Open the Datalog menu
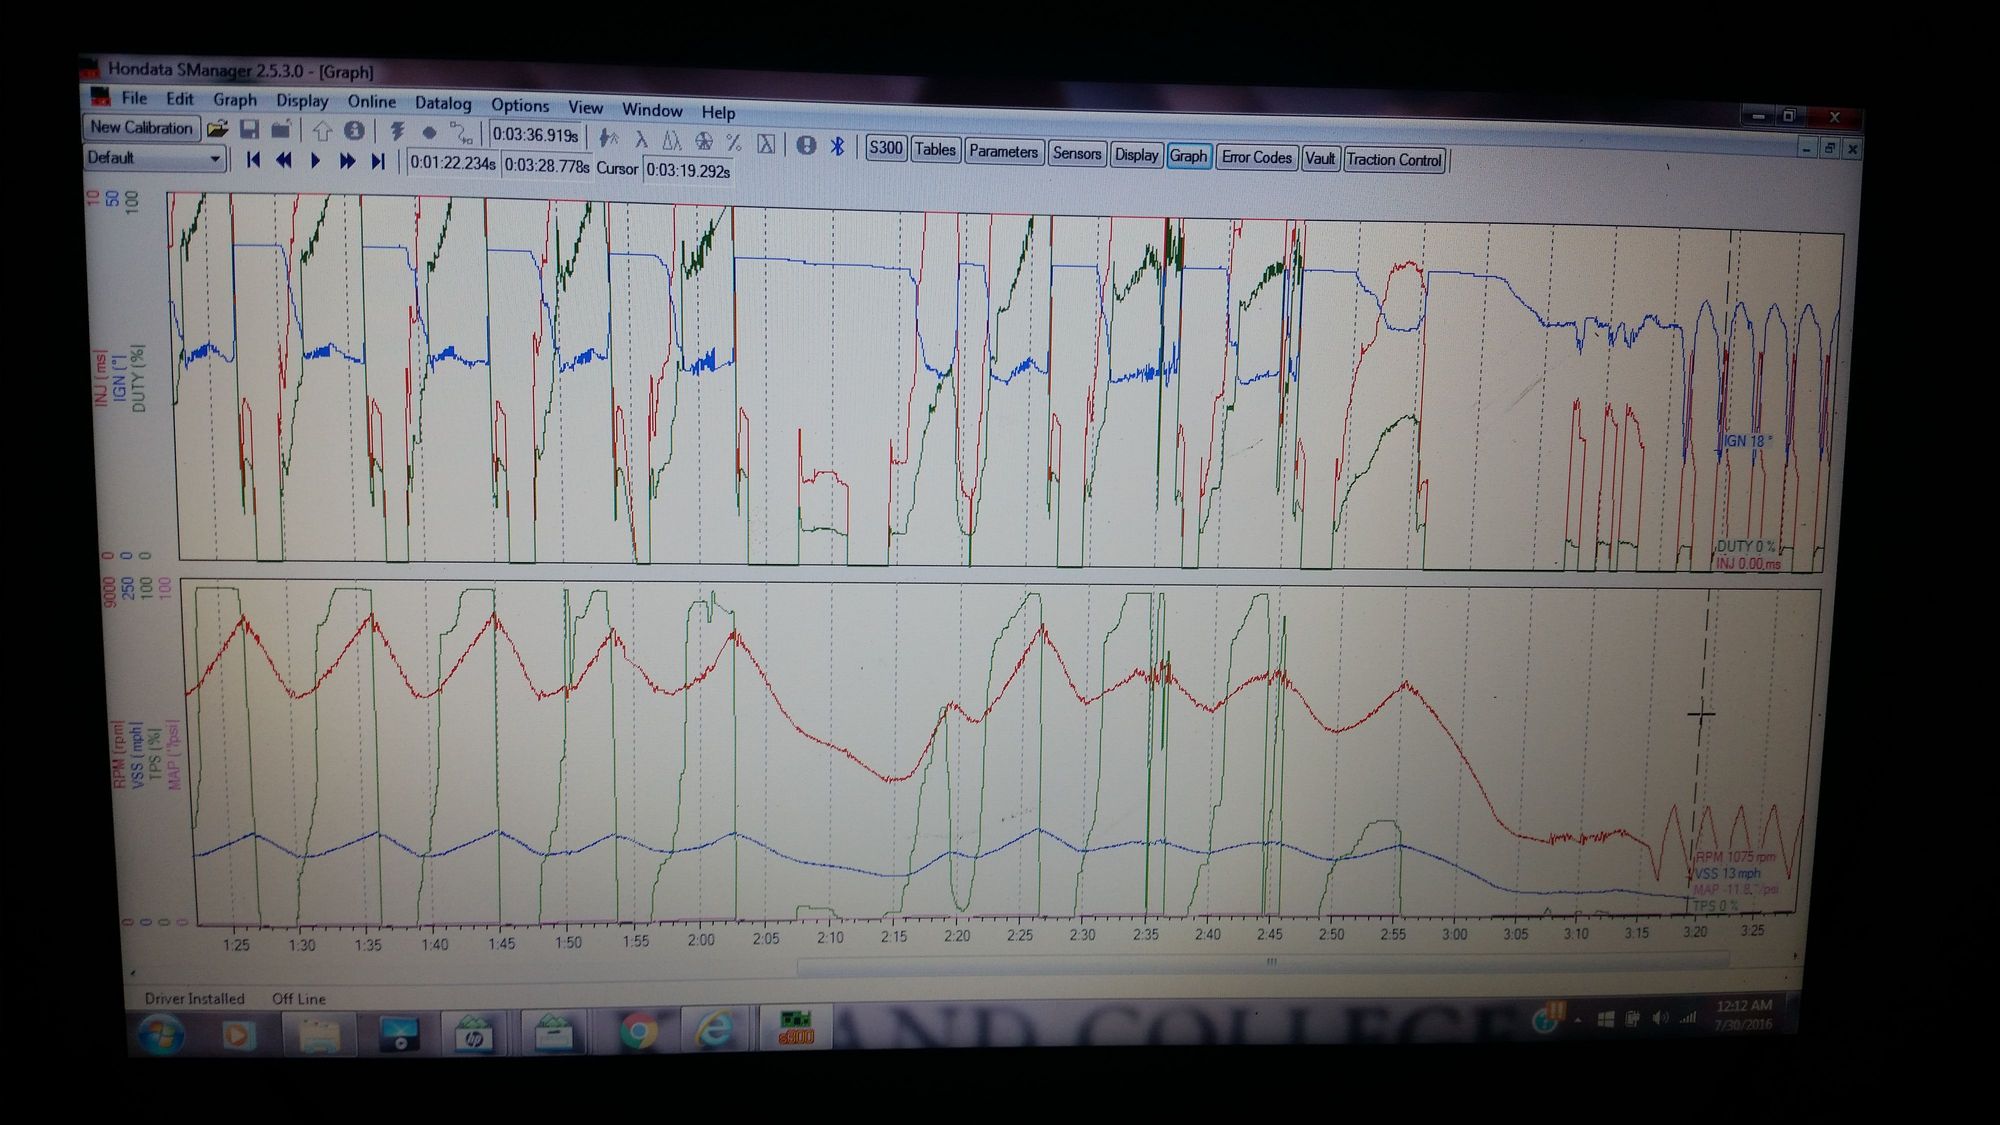Viewport: 2000px width, 1125px height. [x=443, y=104]
